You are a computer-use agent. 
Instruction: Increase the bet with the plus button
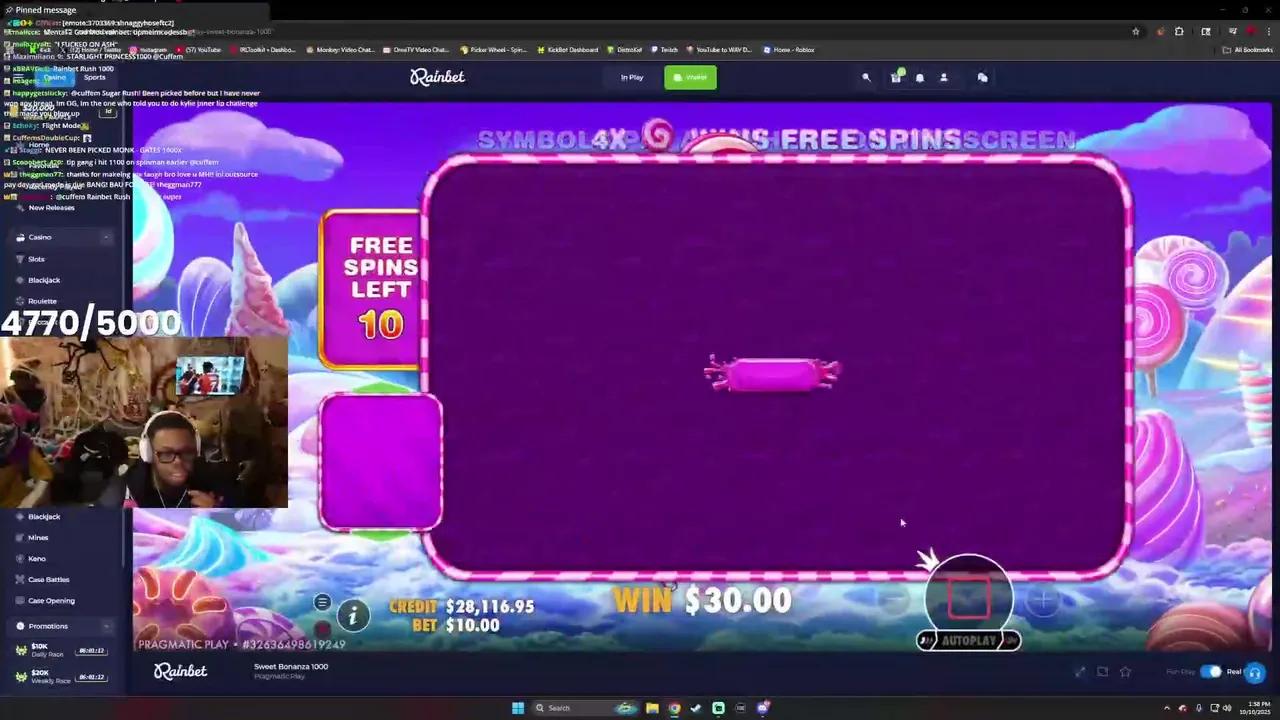(x=1043, y=600)
